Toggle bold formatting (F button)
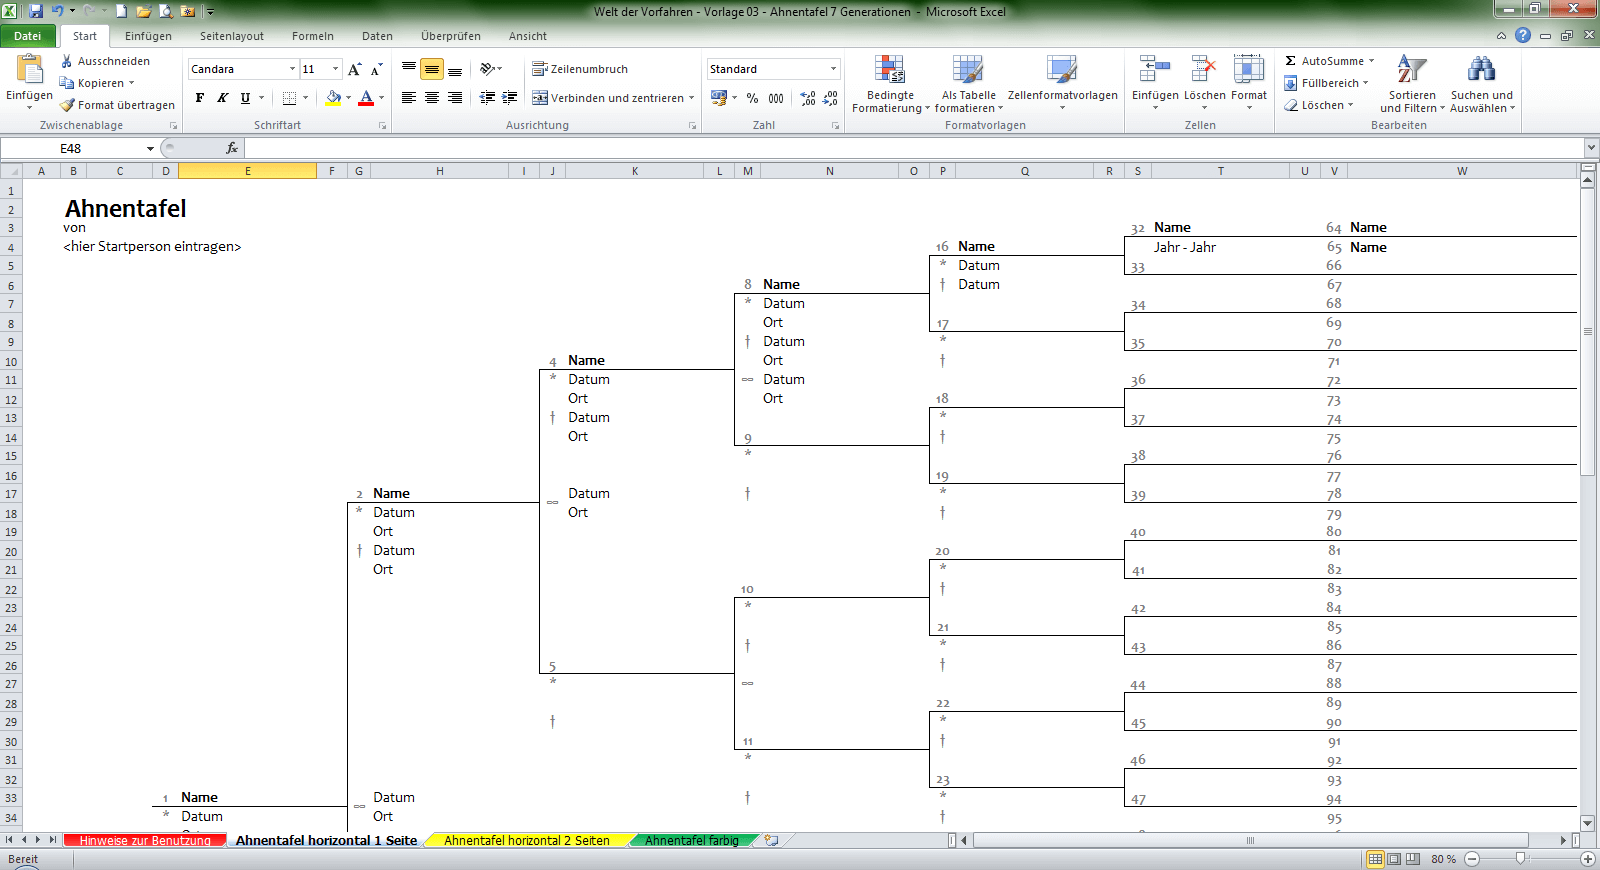This screenshot has width=1600, height=870. [x=200, y=98]
